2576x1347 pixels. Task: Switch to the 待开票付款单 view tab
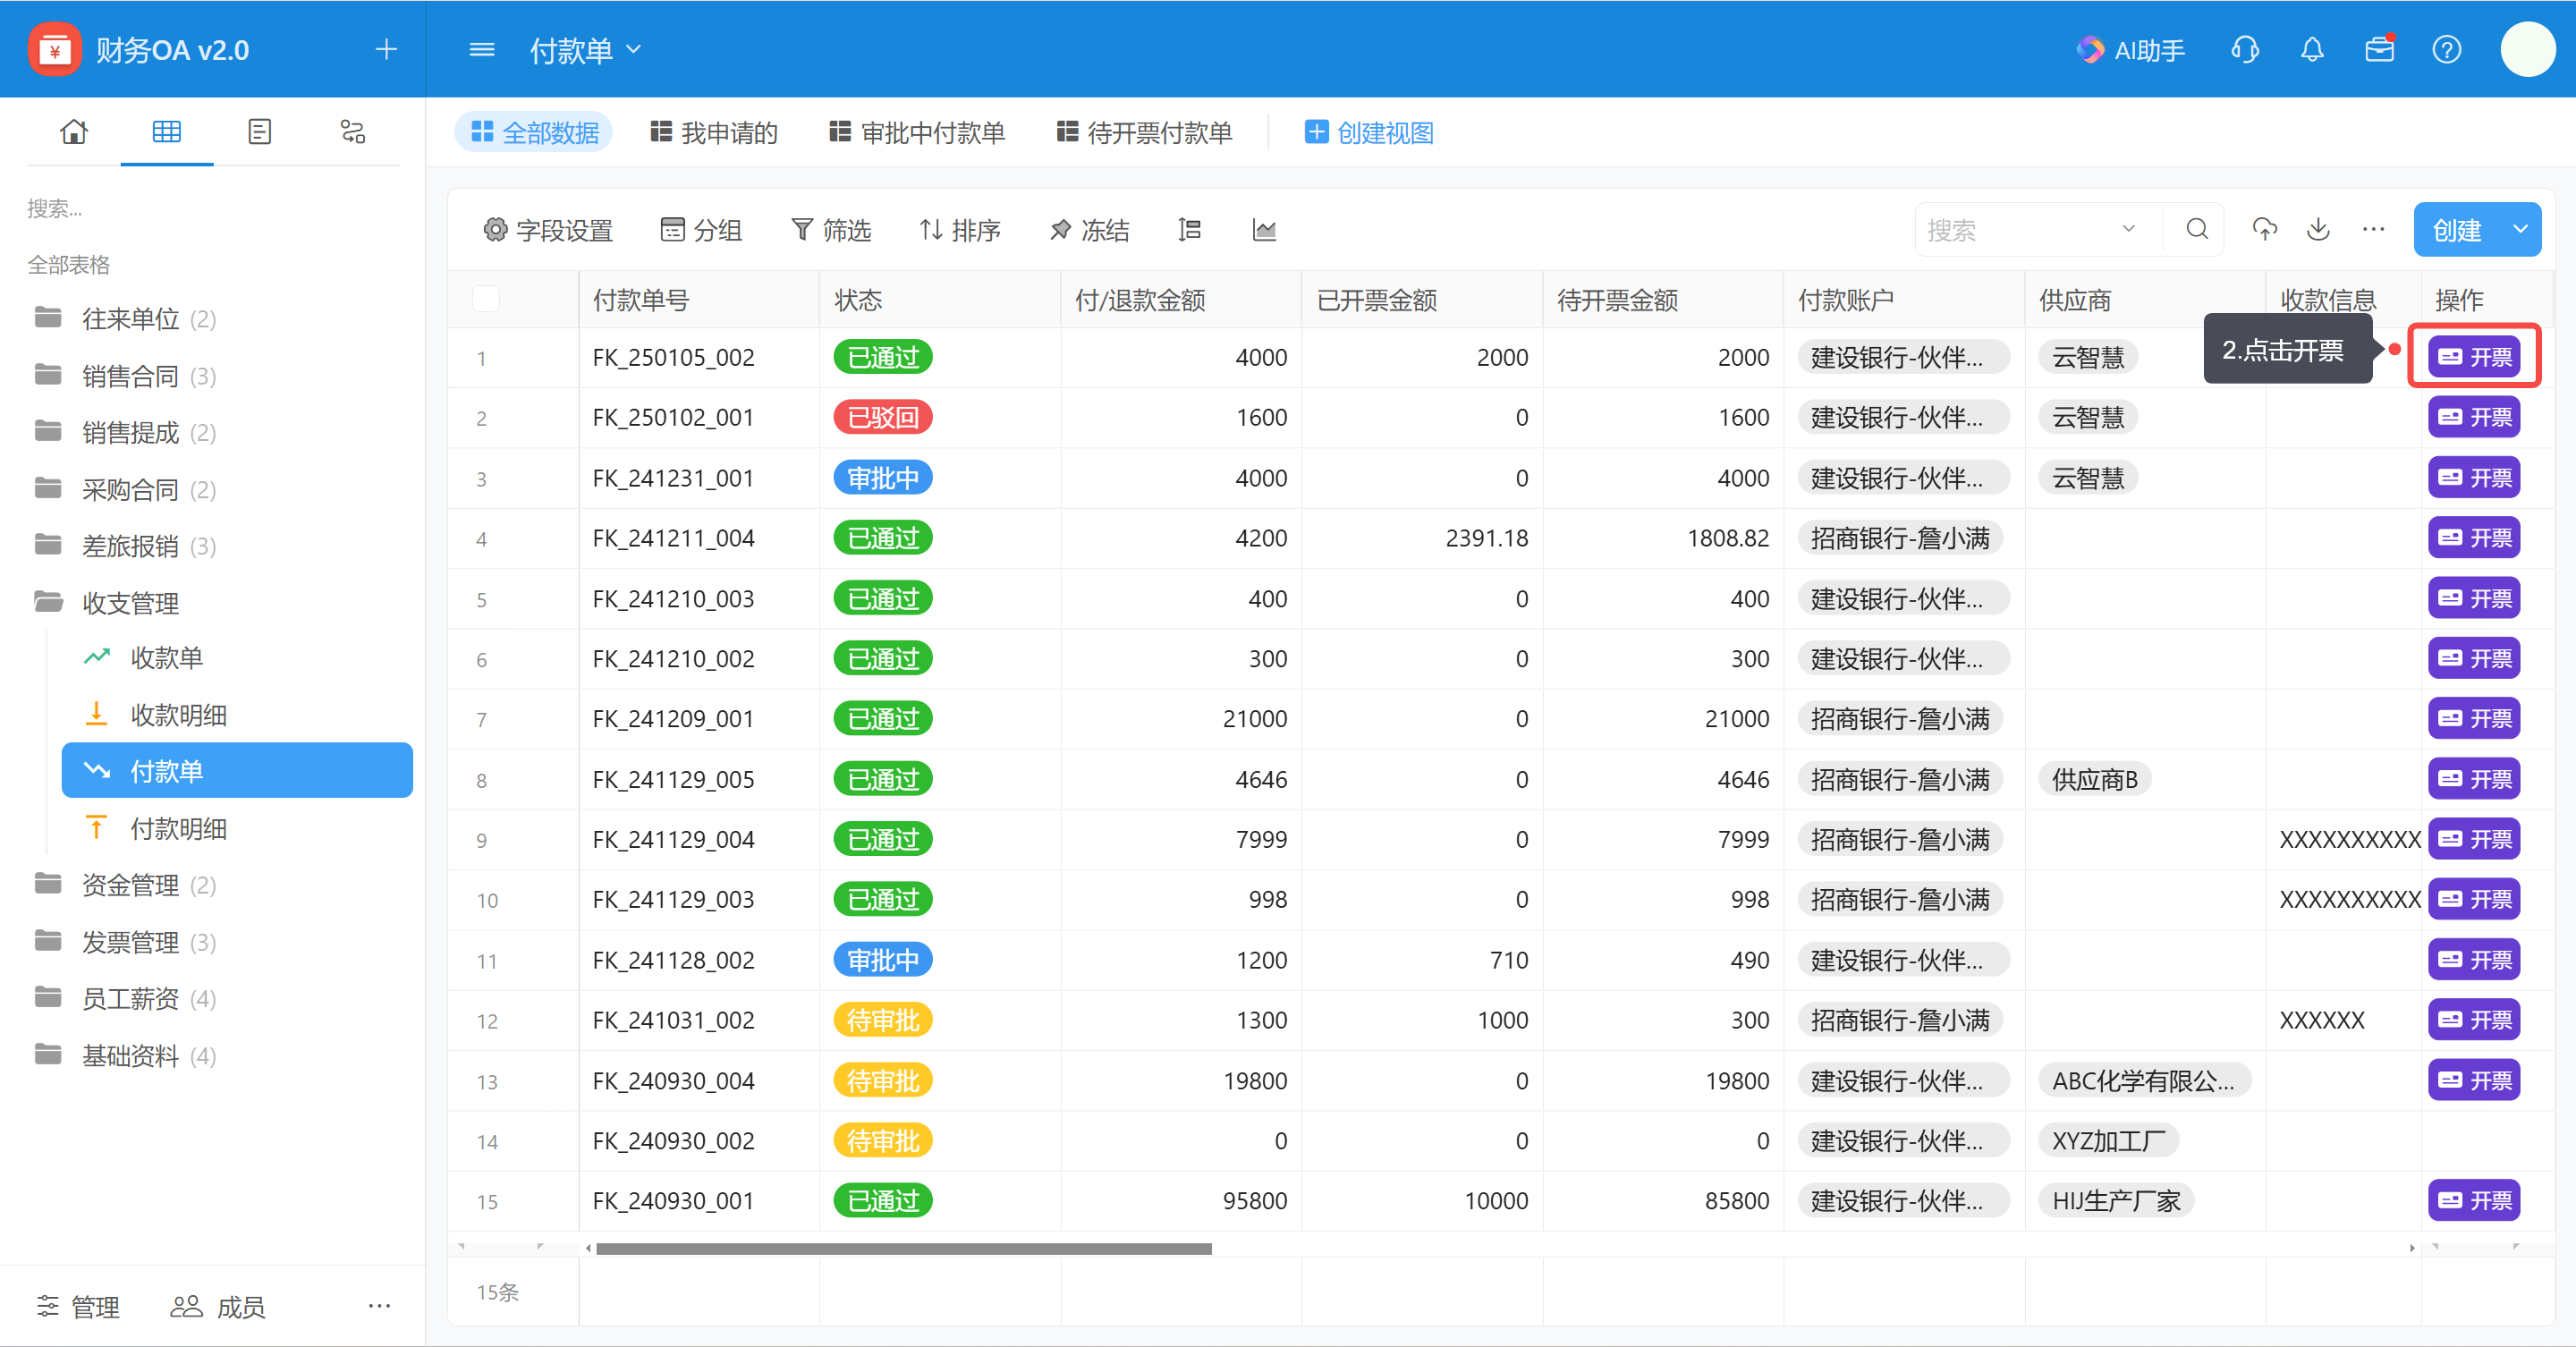1145,132
